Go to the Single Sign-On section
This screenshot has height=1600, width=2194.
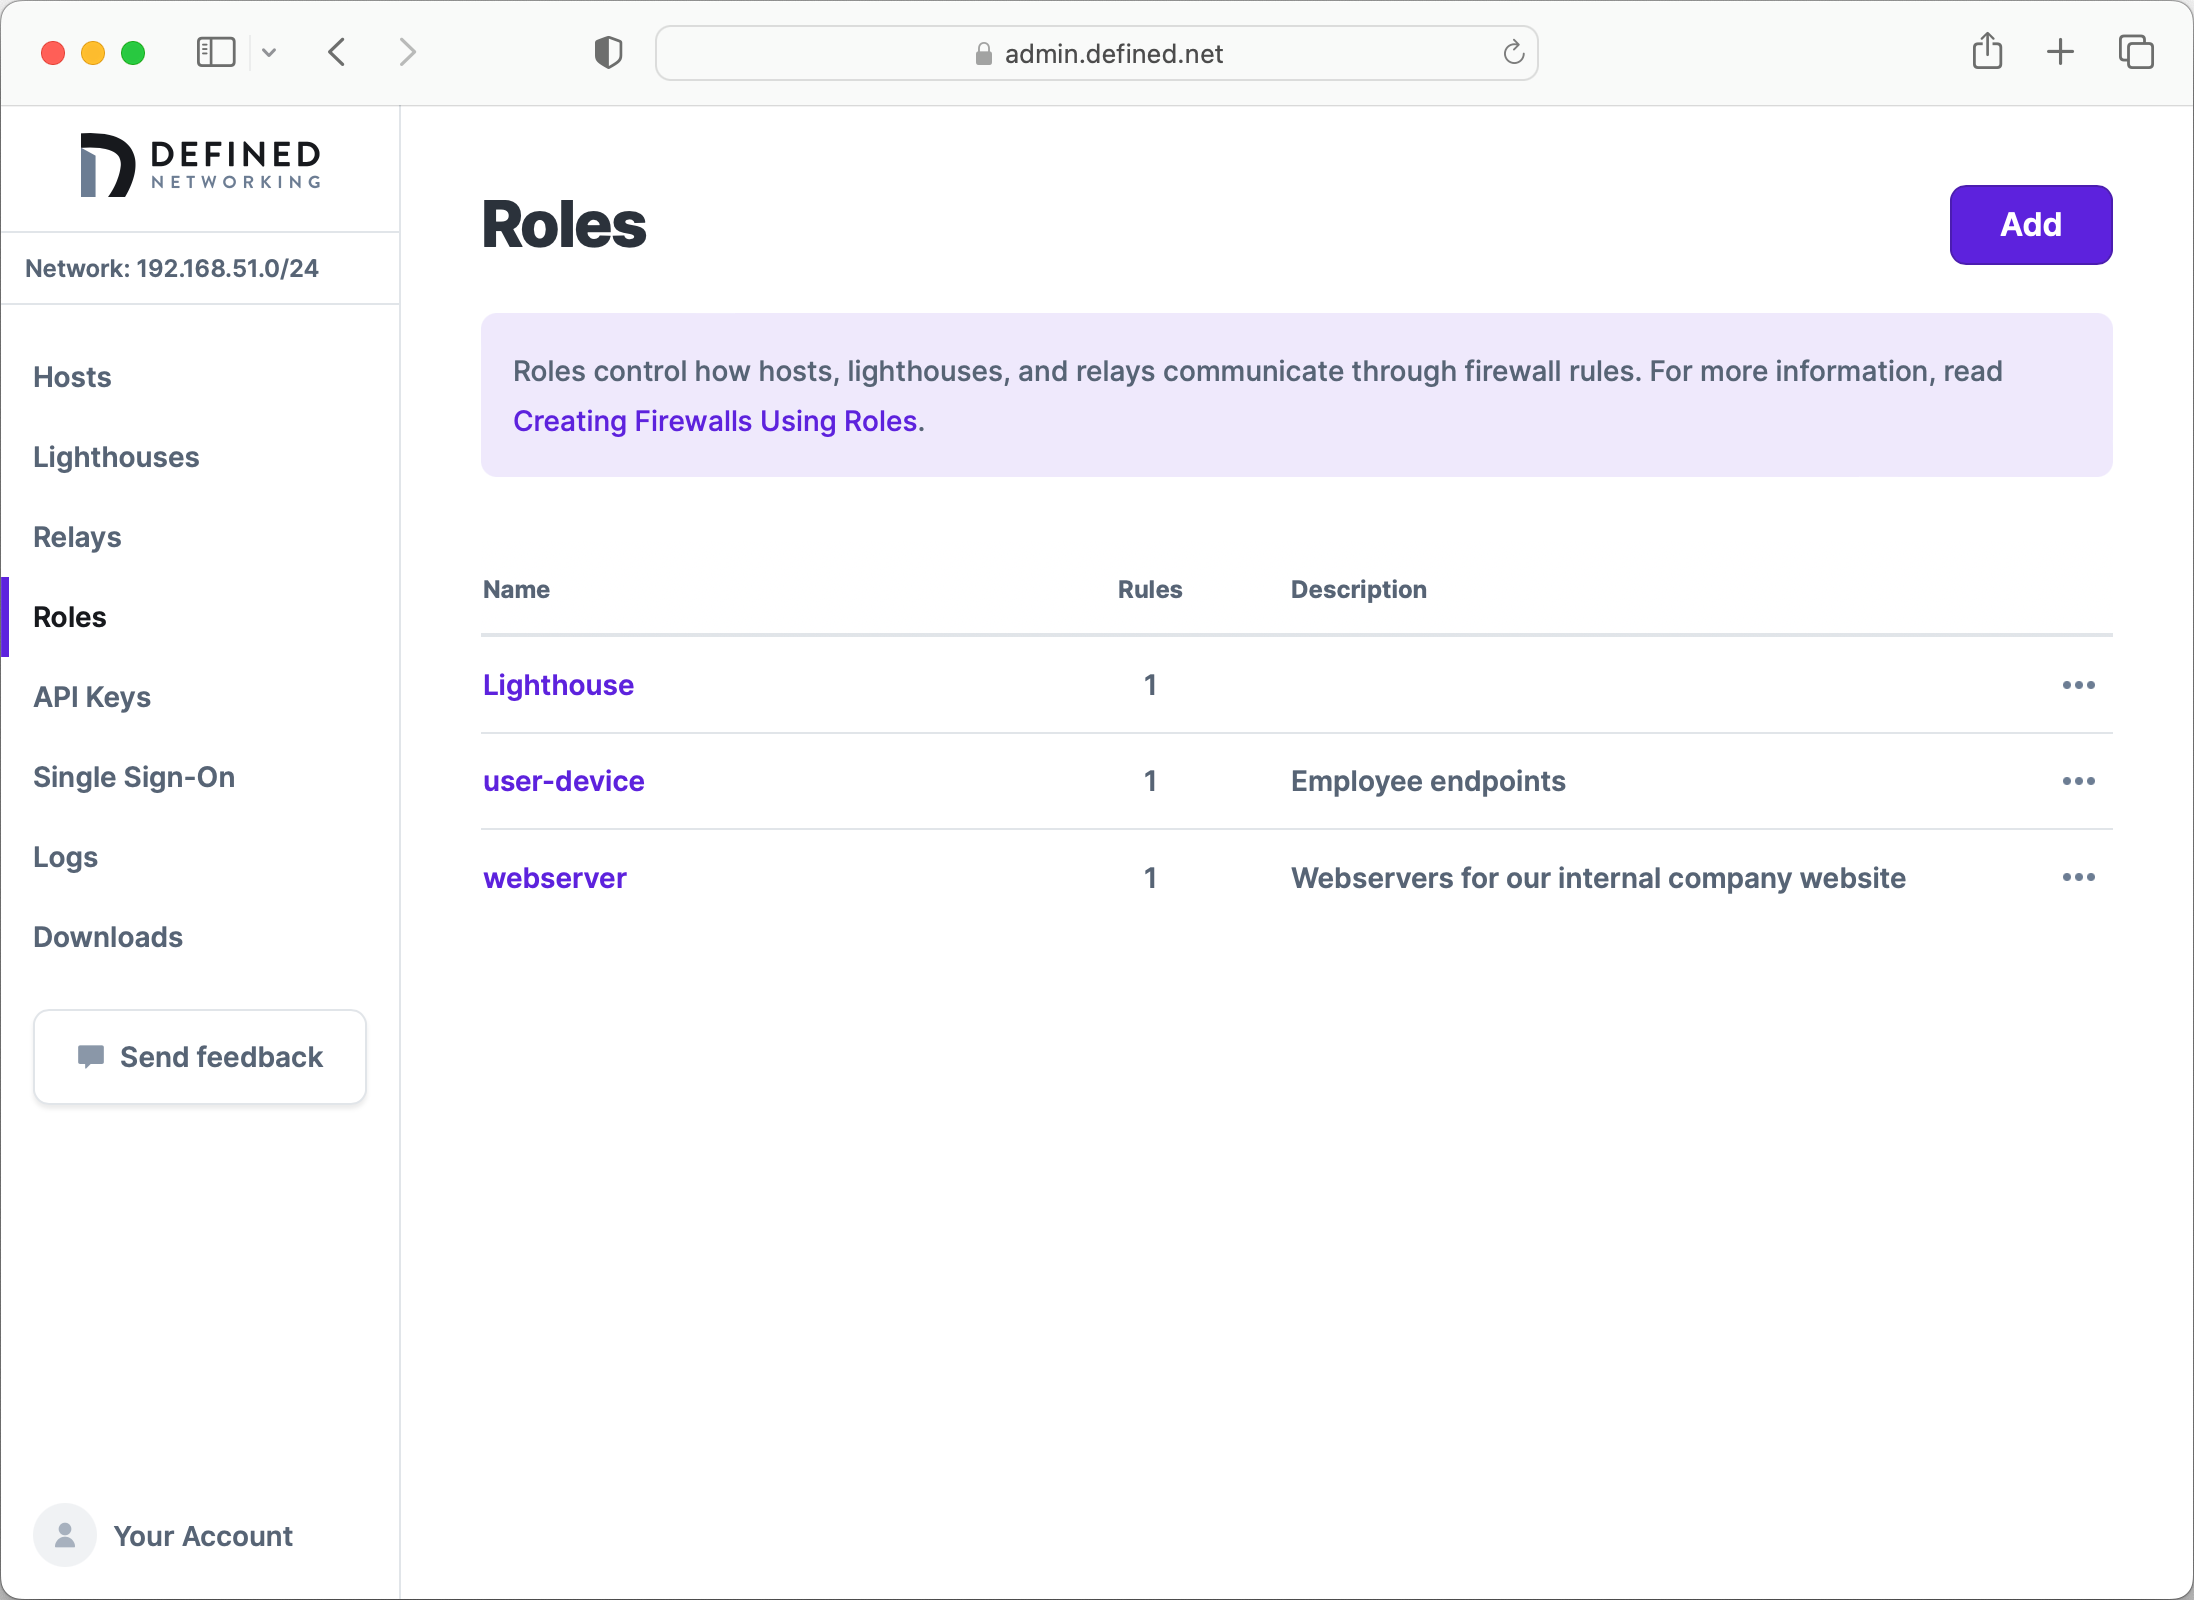(134, 777)
